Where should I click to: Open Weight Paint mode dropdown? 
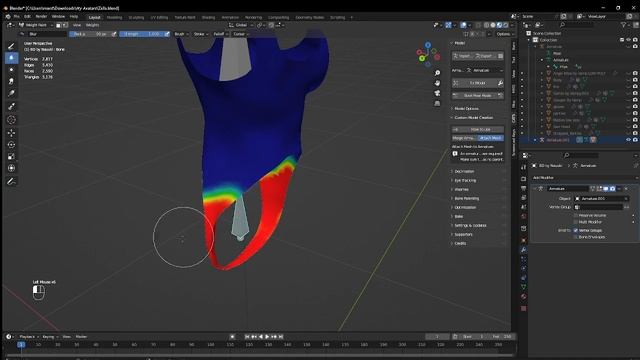coord(36,25)
